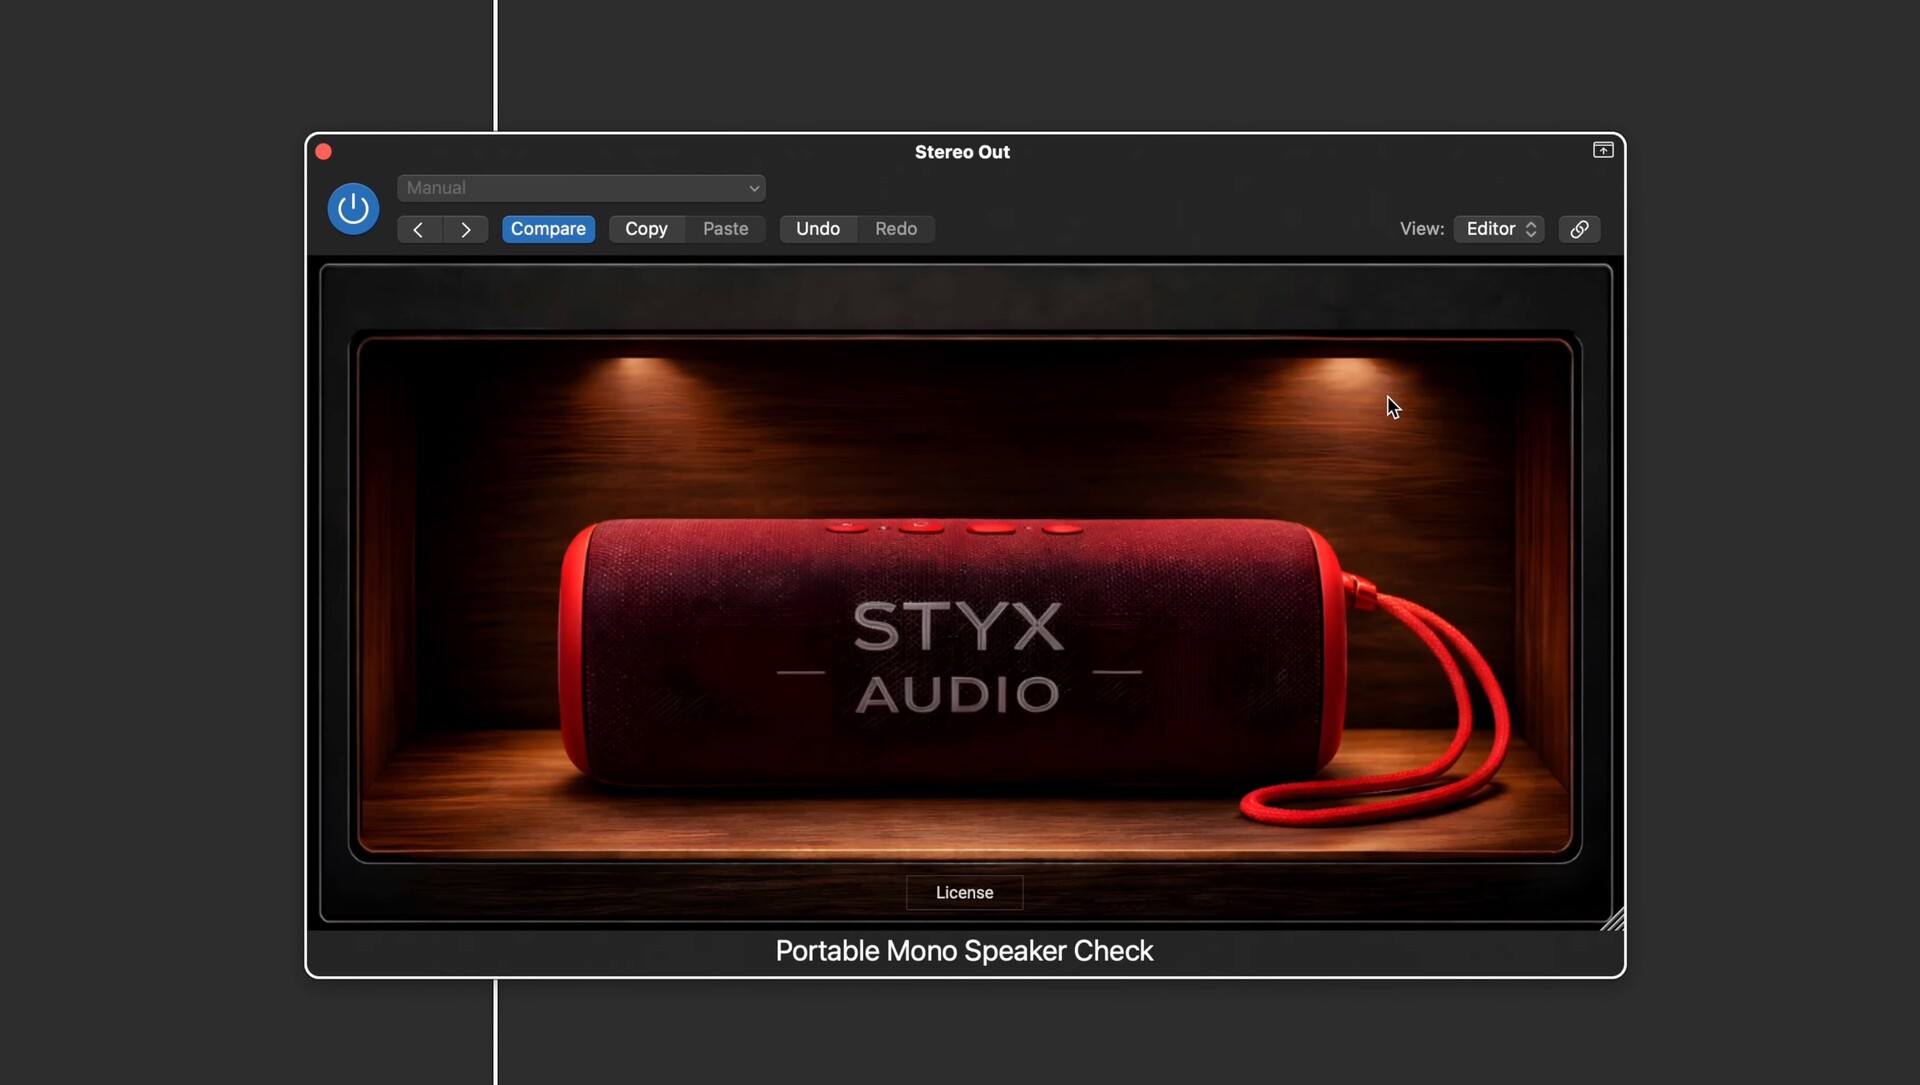Click the STYX AUDIO logo on speaker
The width and height of the screenshot is (1920, 1085).
click(958, 657)
